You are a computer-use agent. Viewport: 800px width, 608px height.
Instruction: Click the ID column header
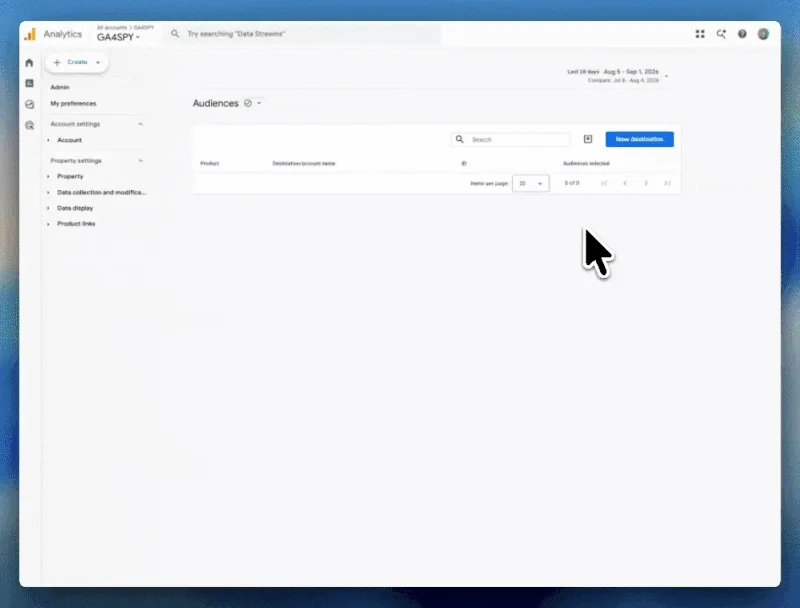pyautogui.click(x=464, y=163)
